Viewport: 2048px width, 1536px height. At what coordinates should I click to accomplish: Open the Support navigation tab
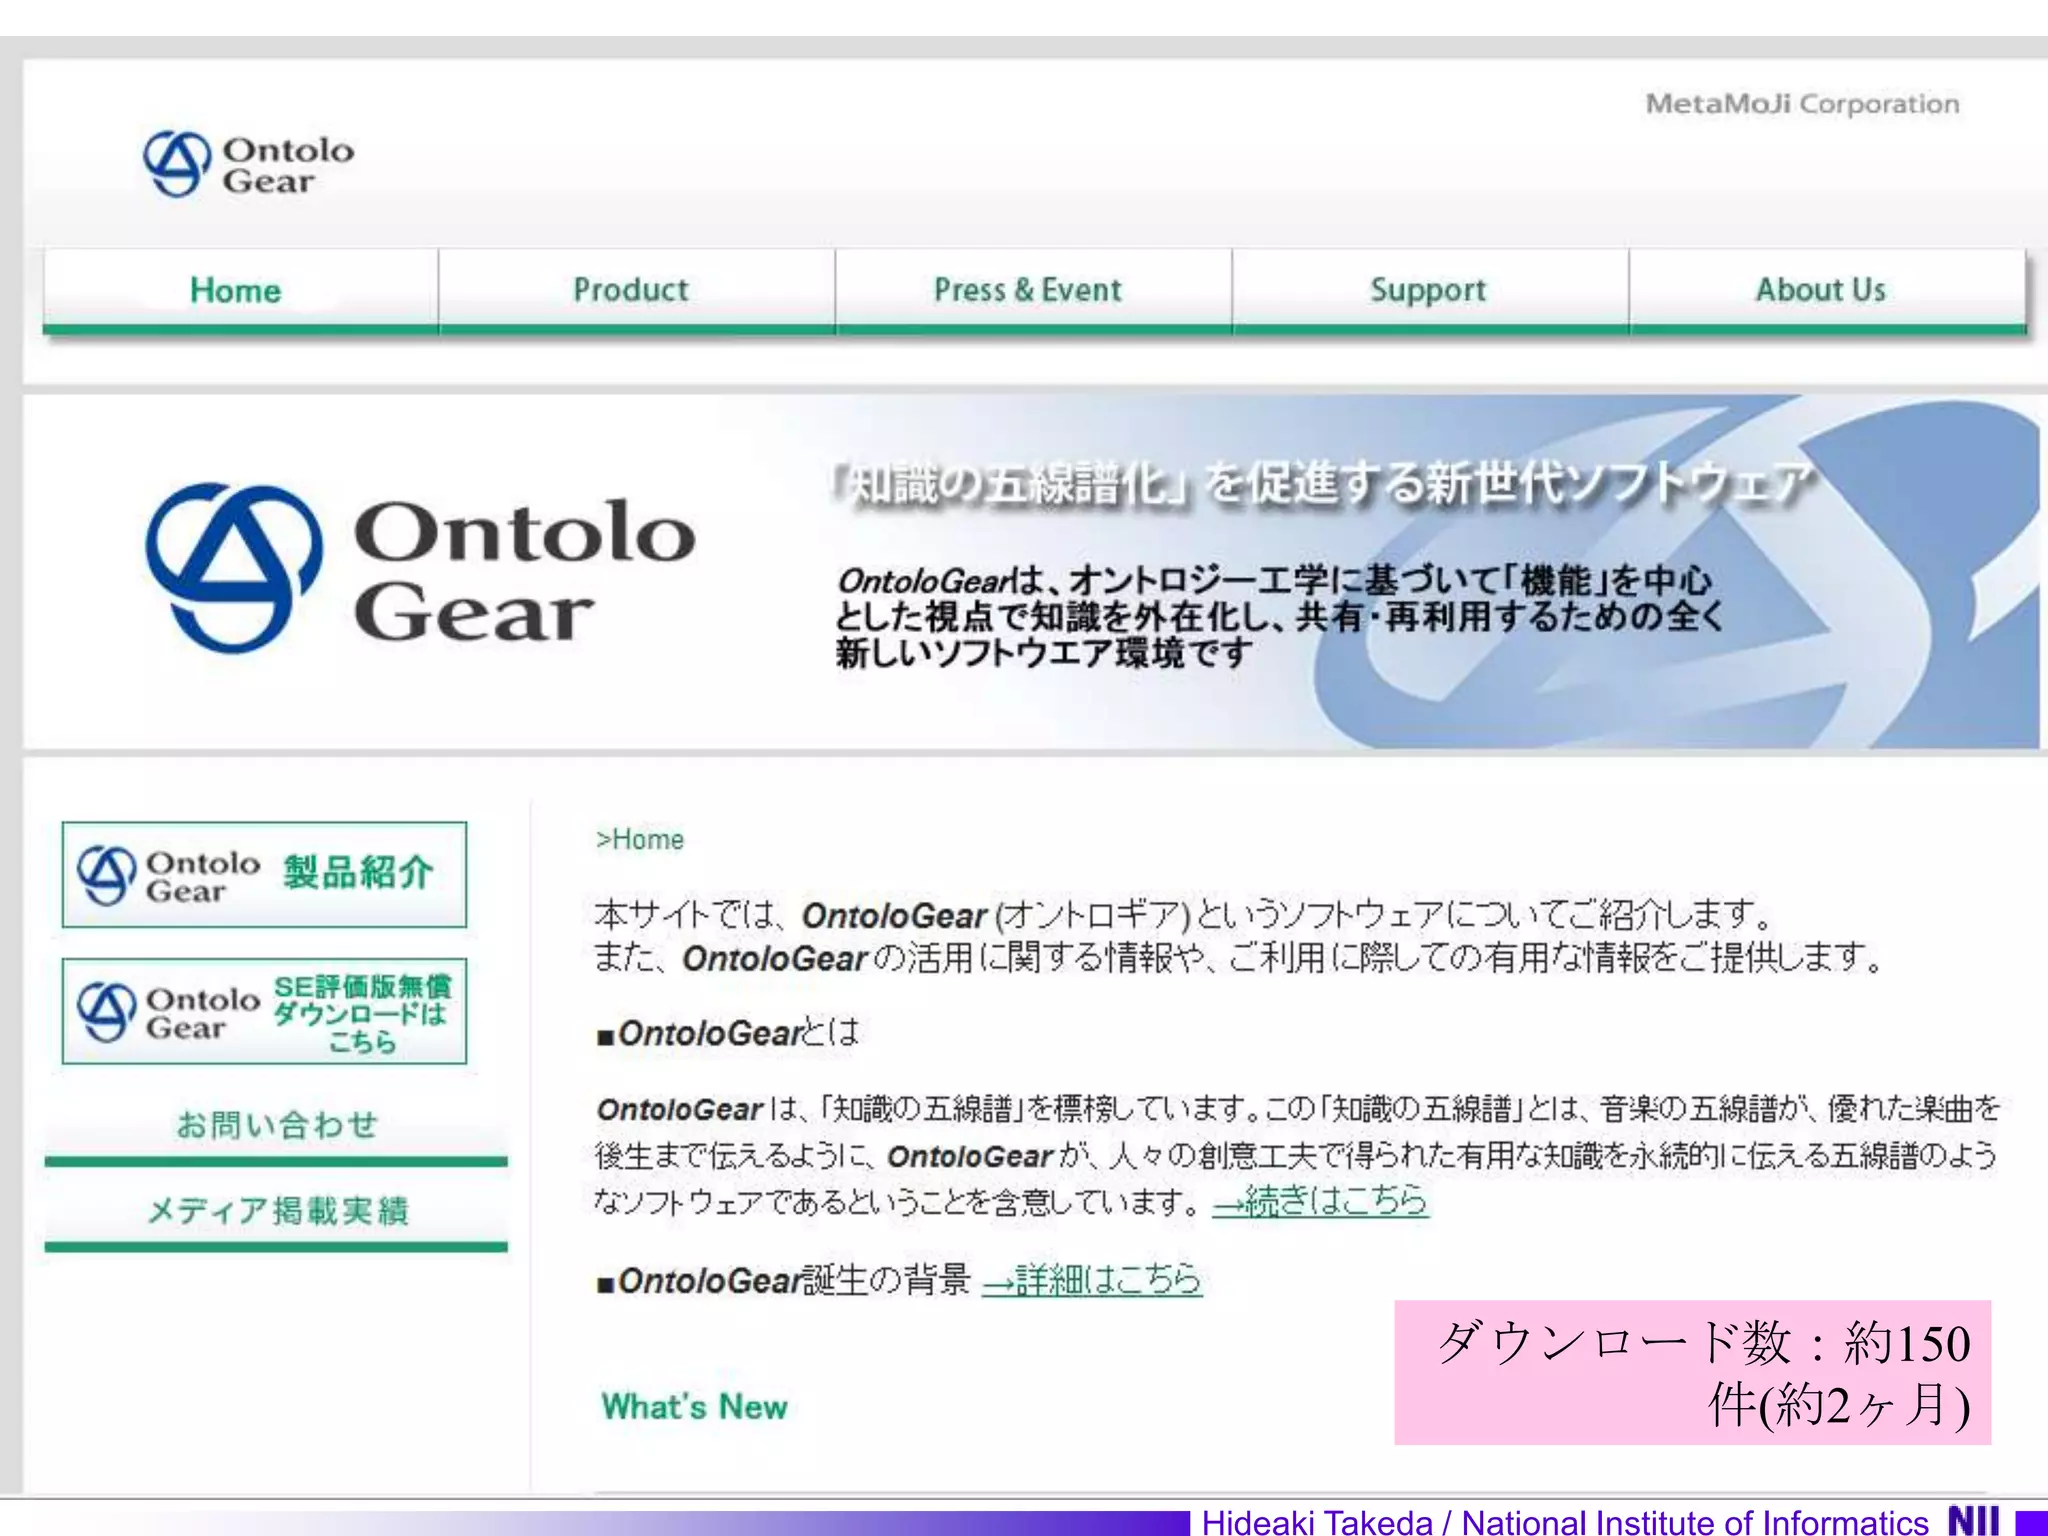pos(1427,291)
